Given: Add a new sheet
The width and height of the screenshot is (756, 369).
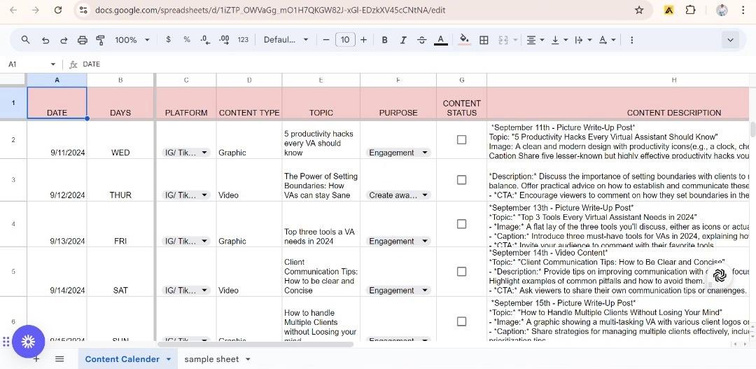Looking at the screenshot, I should 36,359.
